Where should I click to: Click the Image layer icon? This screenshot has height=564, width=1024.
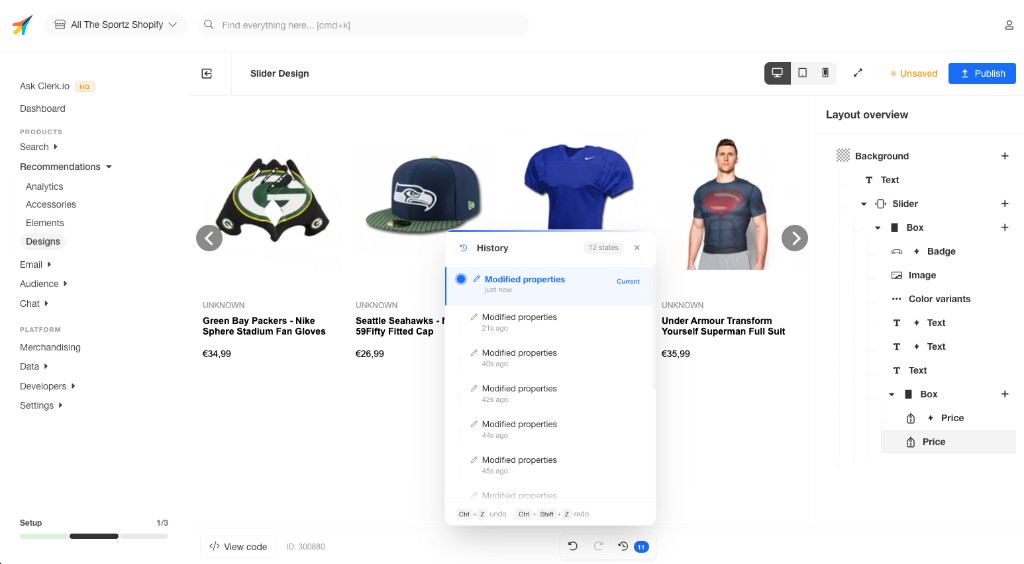click(x=897, y=275)
